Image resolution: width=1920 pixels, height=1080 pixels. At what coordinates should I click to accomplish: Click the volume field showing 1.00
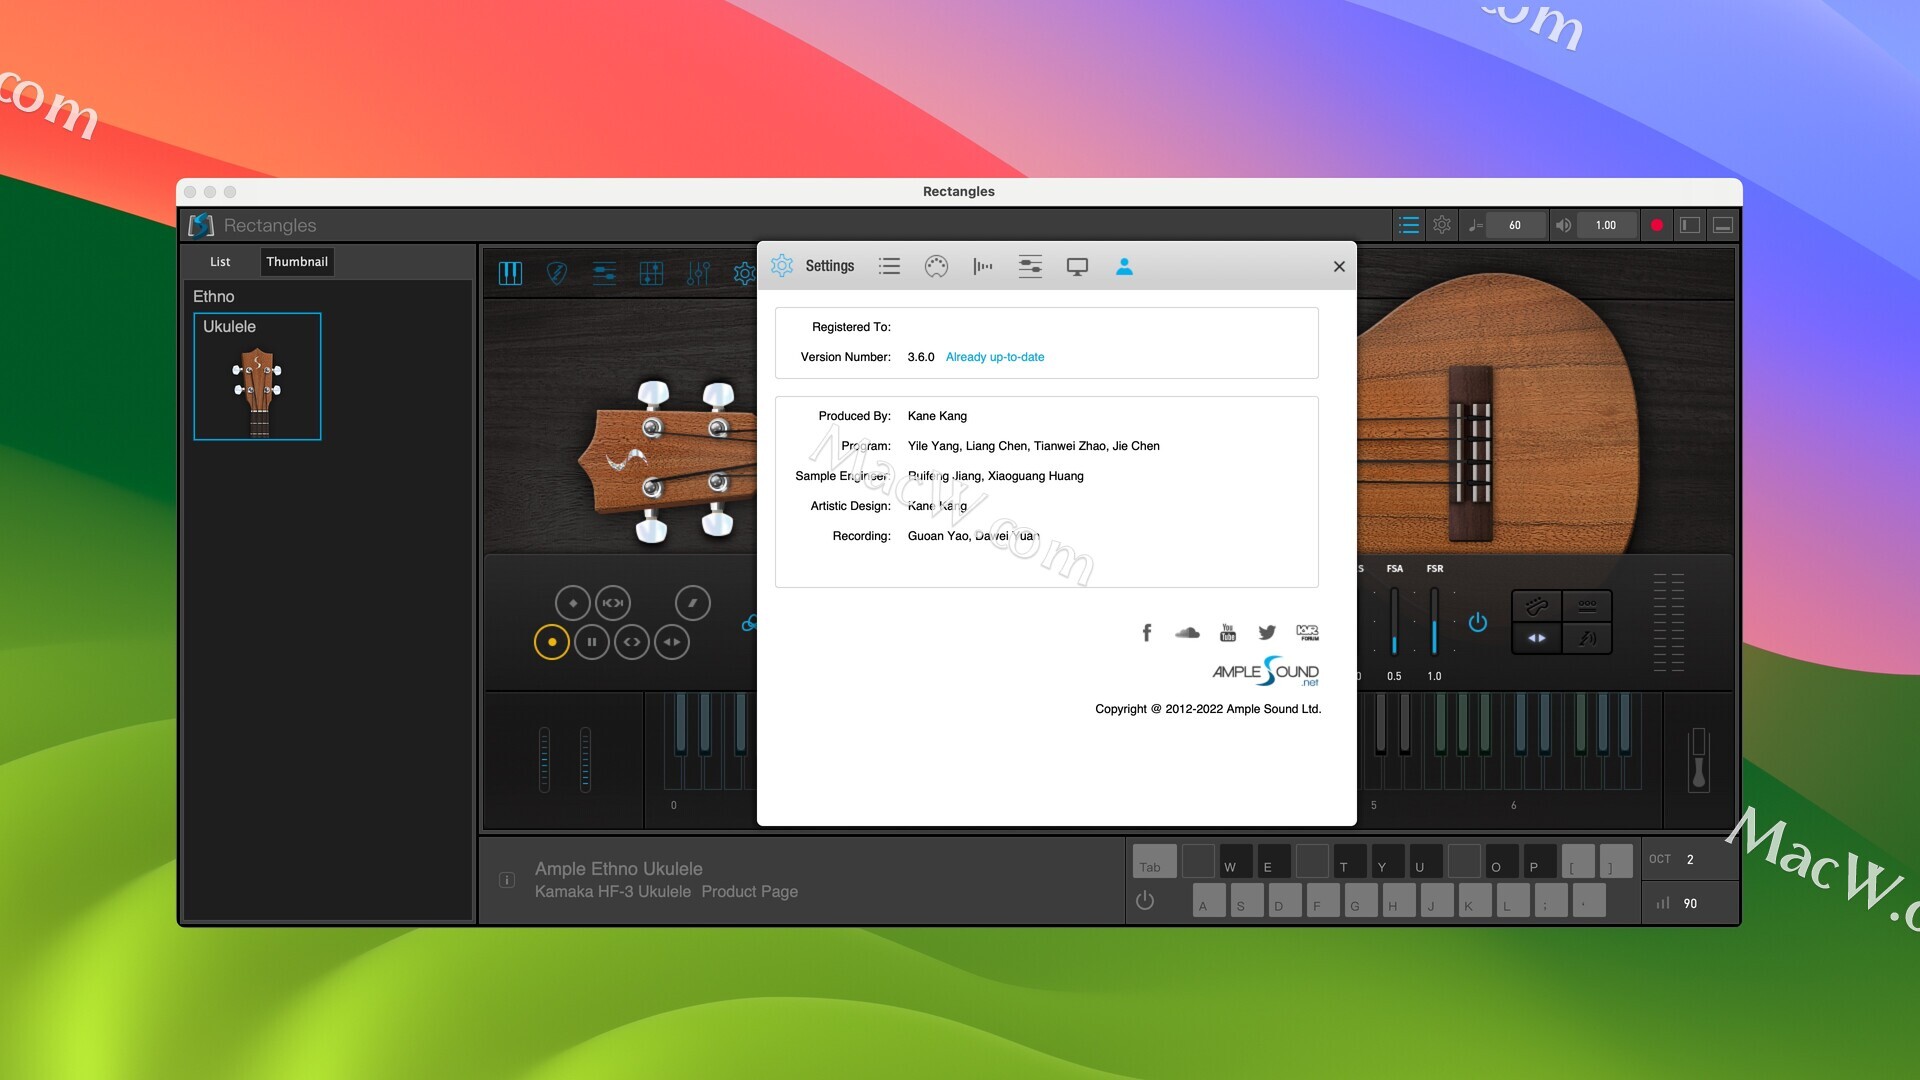[1606, 225]
